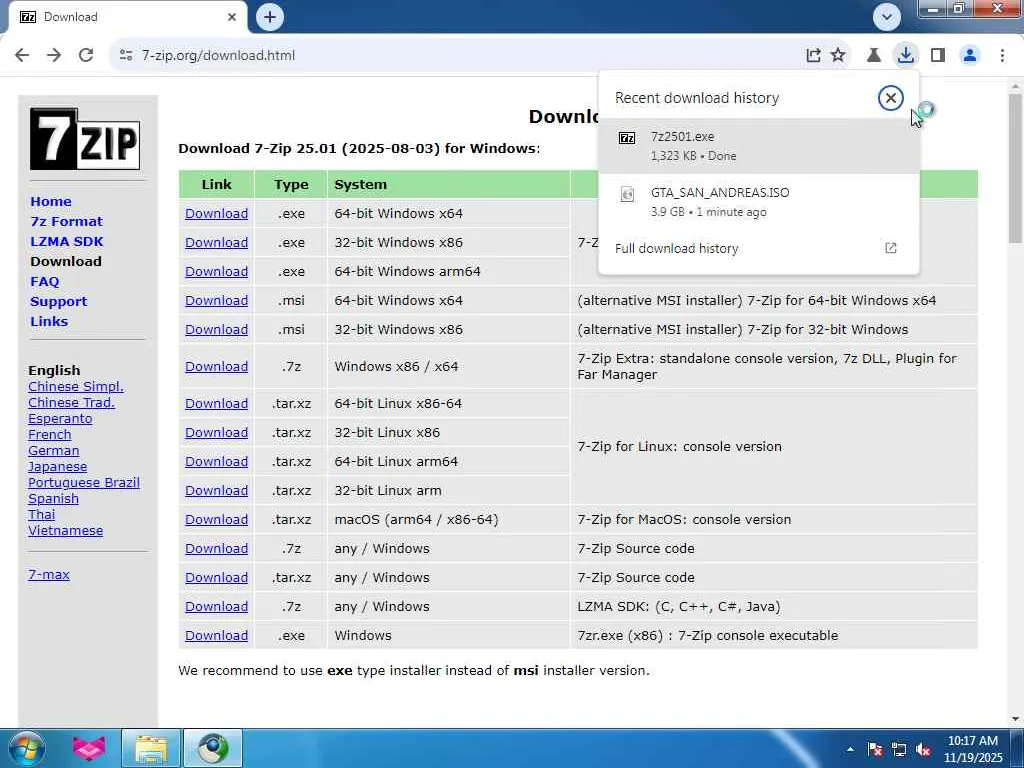Open the LZMA SDK sidebar link
The width and height of the screenshot is (1024, 768).
pos(67,242)
